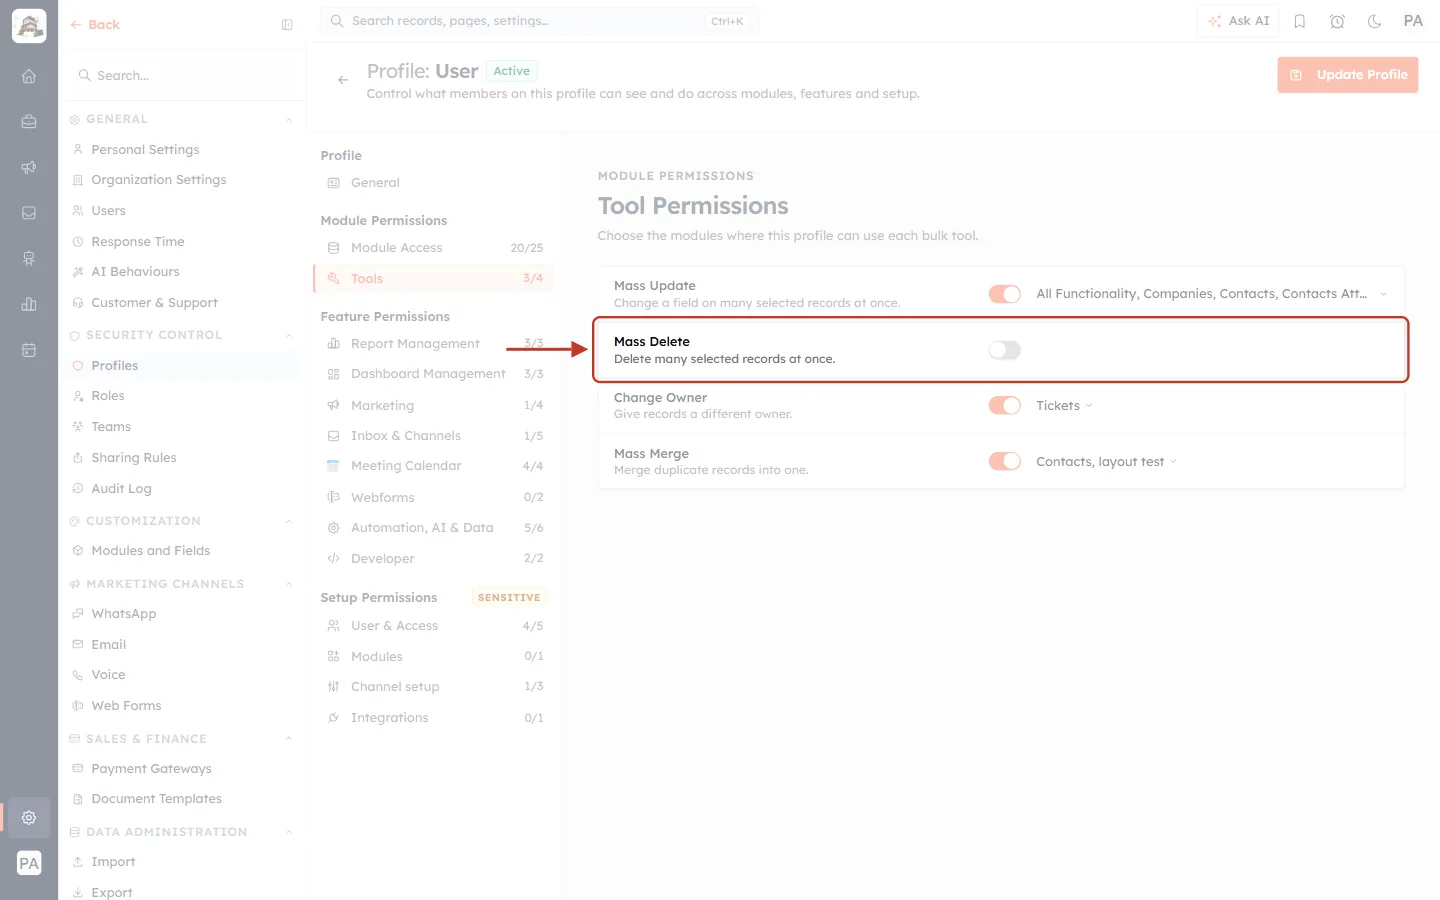
Task: Select Automation, AI & Data permissions
Action: [x=434, y=528]
